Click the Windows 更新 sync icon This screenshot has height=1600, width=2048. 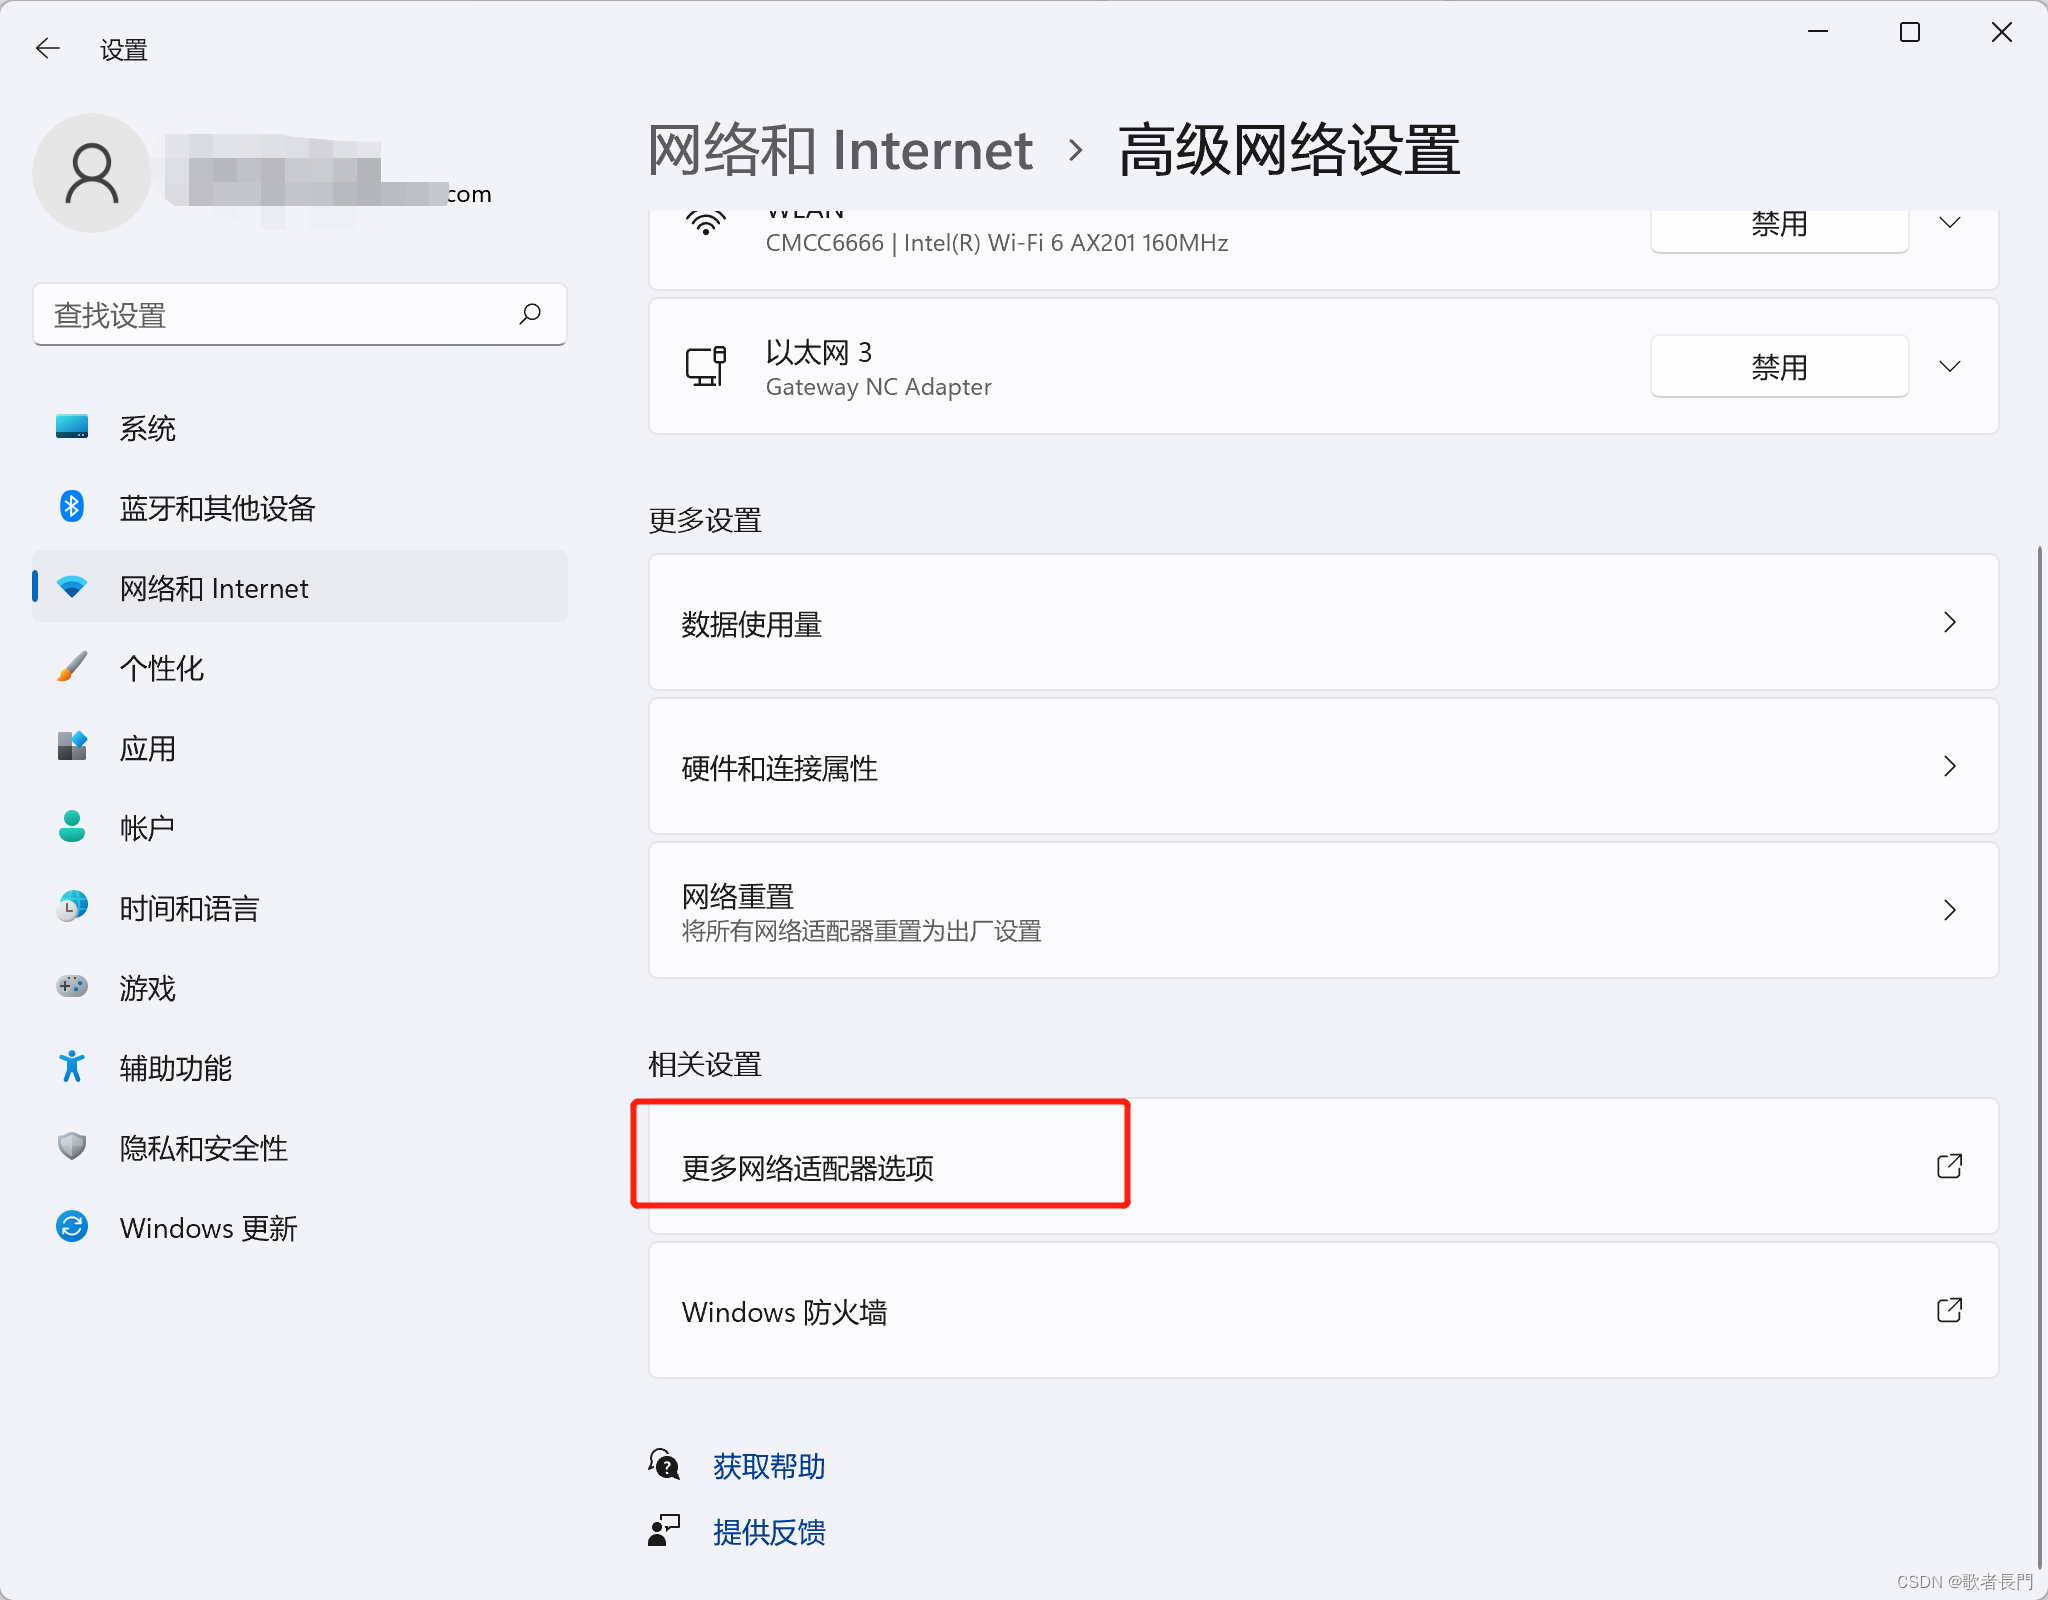tap(71, 1227)
